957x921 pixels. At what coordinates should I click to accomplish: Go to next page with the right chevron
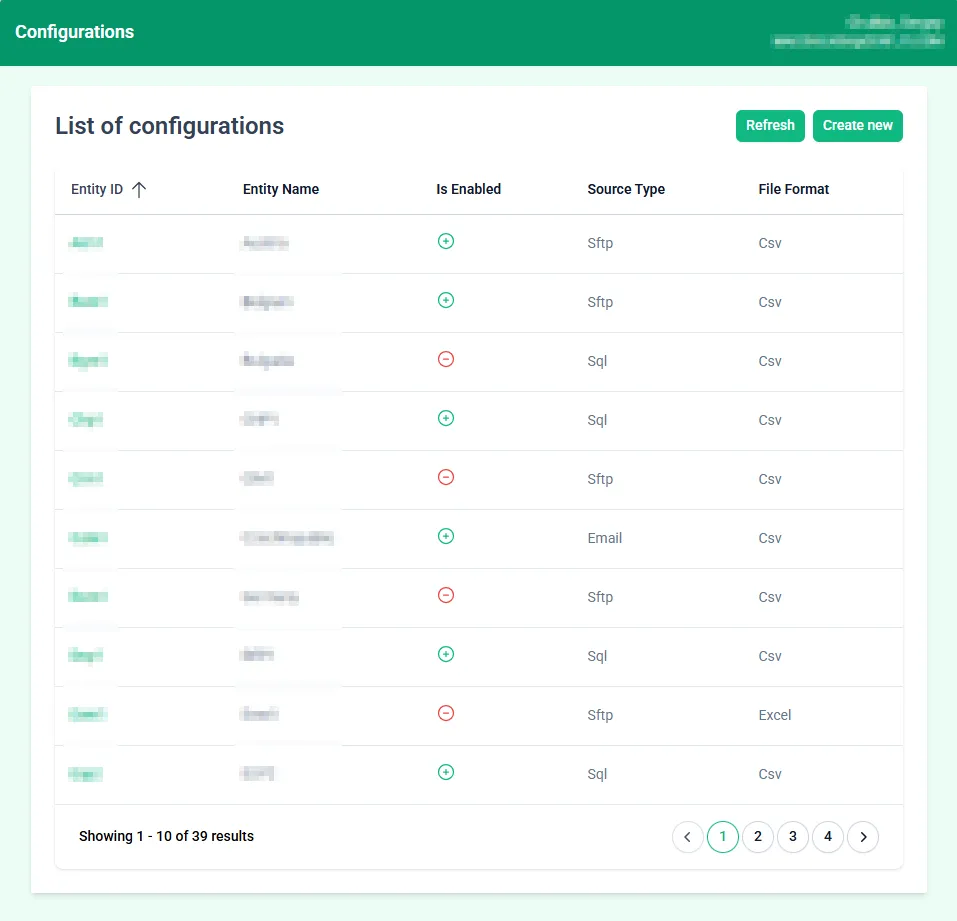[863, 836]
